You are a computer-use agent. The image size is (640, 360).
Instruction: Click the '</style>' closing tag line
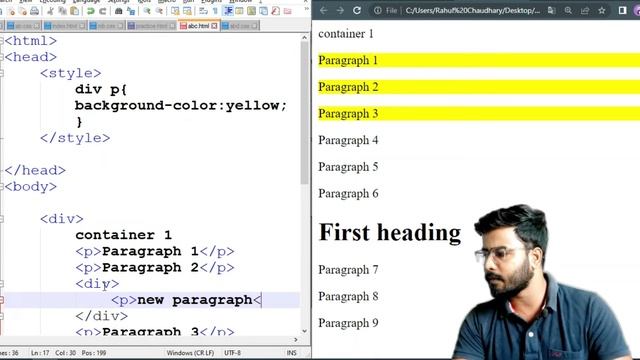(75, 138)
